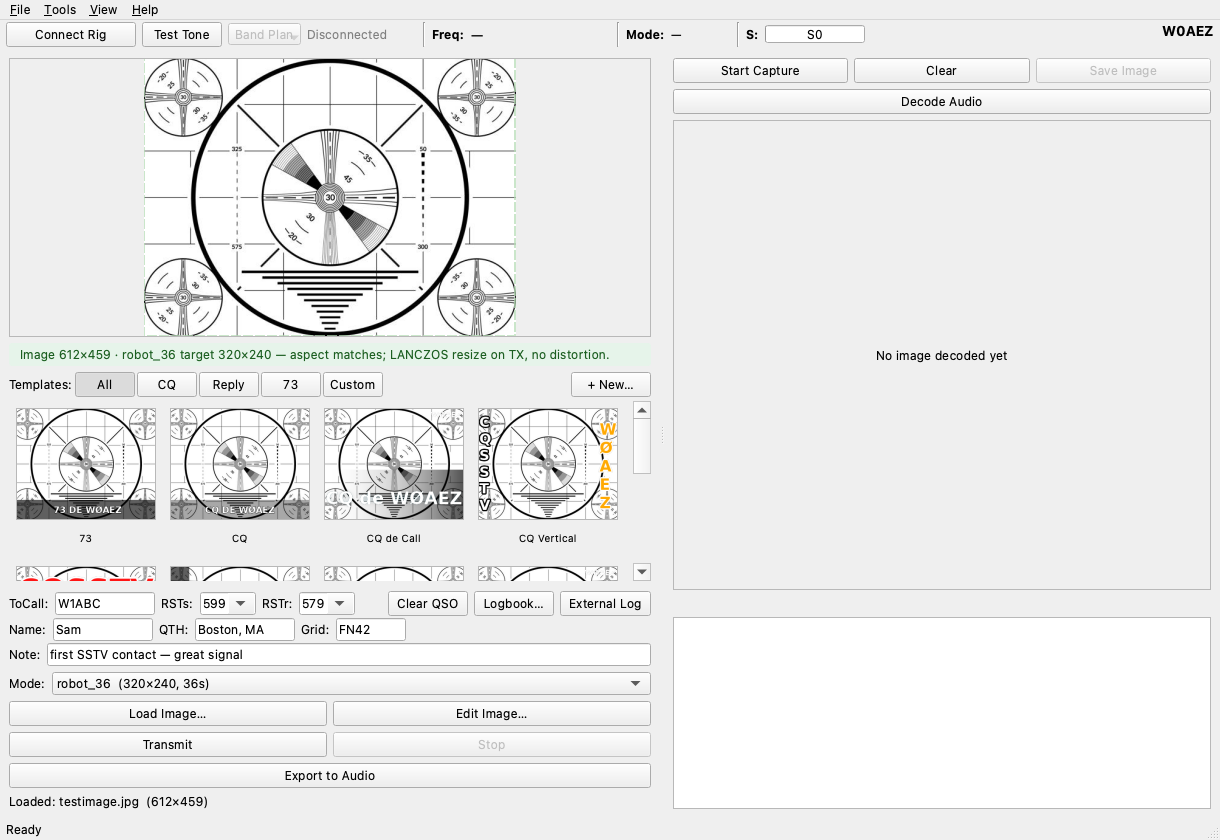This screenshot has height=840, width=1220.
Task: Create a new template with + New
Action: tap(610, 385)
